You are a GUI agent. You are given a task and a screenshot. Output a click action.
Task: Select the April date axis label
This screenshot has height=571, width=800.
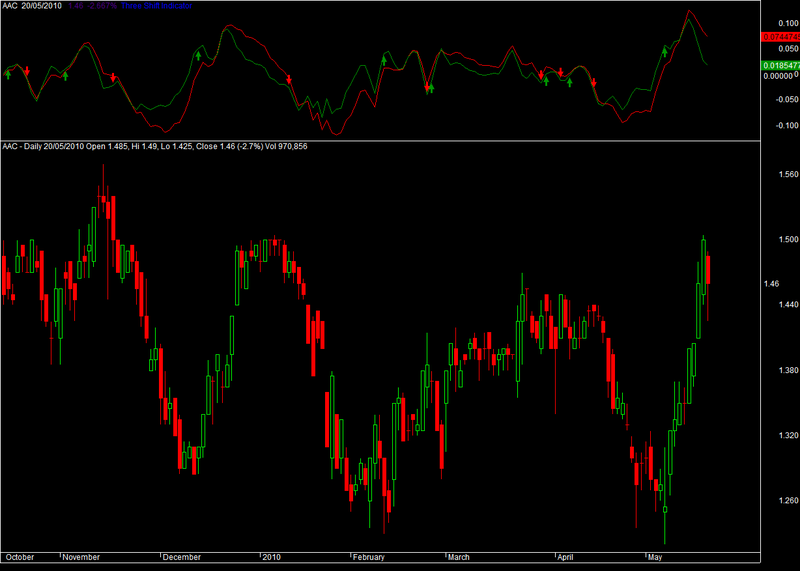[x=565, y=557]
